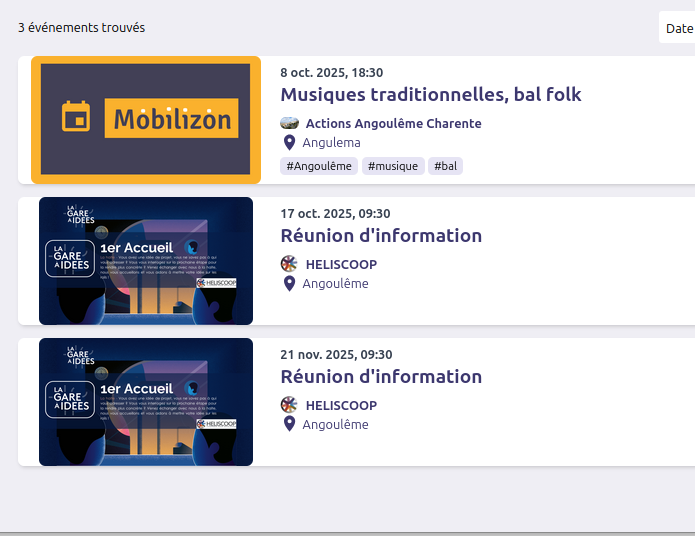Open Réunion d'information title dated 17 oct.
This screenshot has width=695, height=536.
pyautogui.click(x=381, y=236)
